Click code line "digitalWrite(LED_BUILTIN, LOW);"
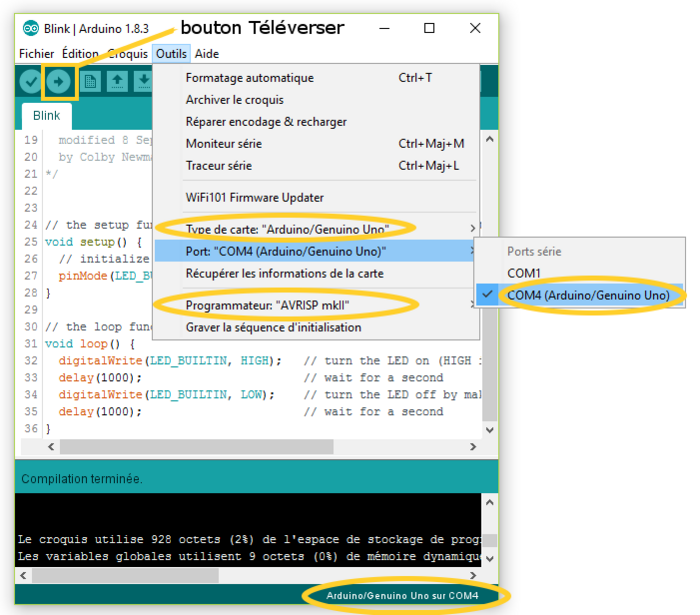This screenshot has height=615, width=700. tap(167, 395)
